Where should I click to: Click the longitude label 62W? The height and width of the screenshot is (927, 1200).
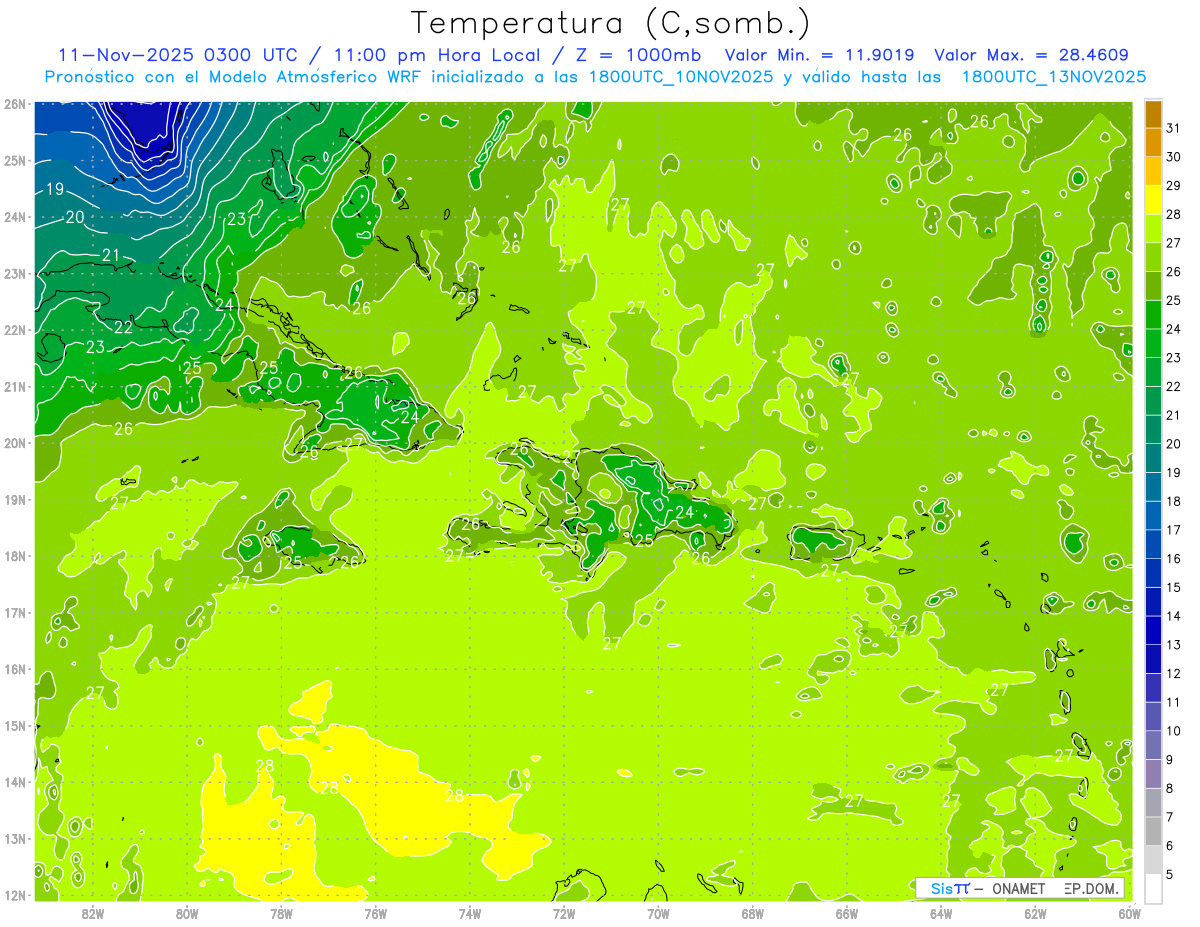click(x=1035, y=913)
